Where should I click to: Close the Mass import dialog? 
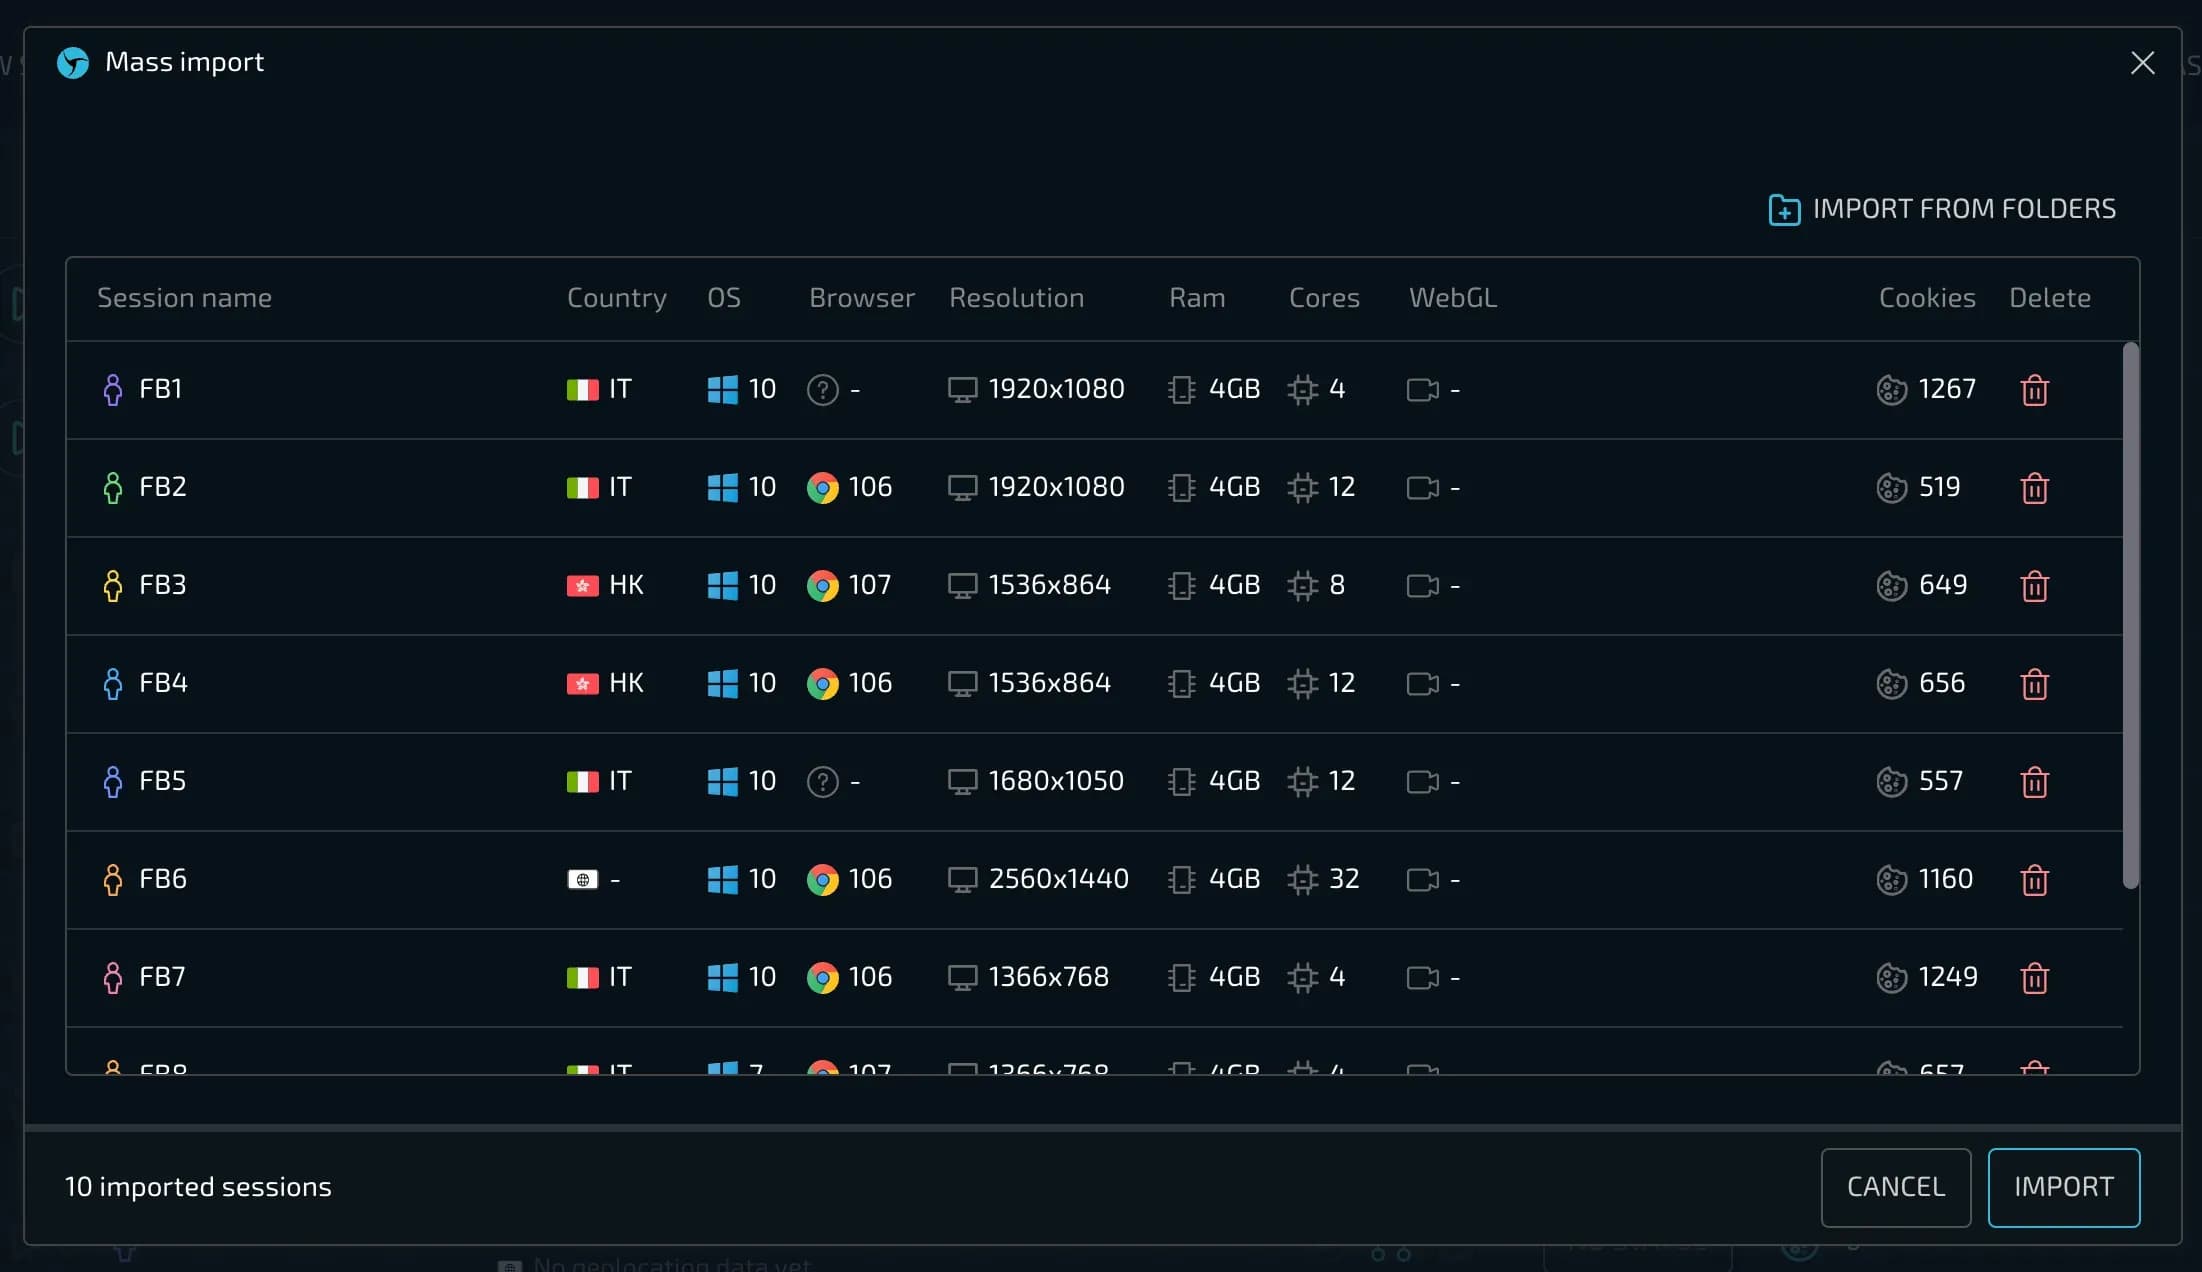click(x=2142, y=63)
